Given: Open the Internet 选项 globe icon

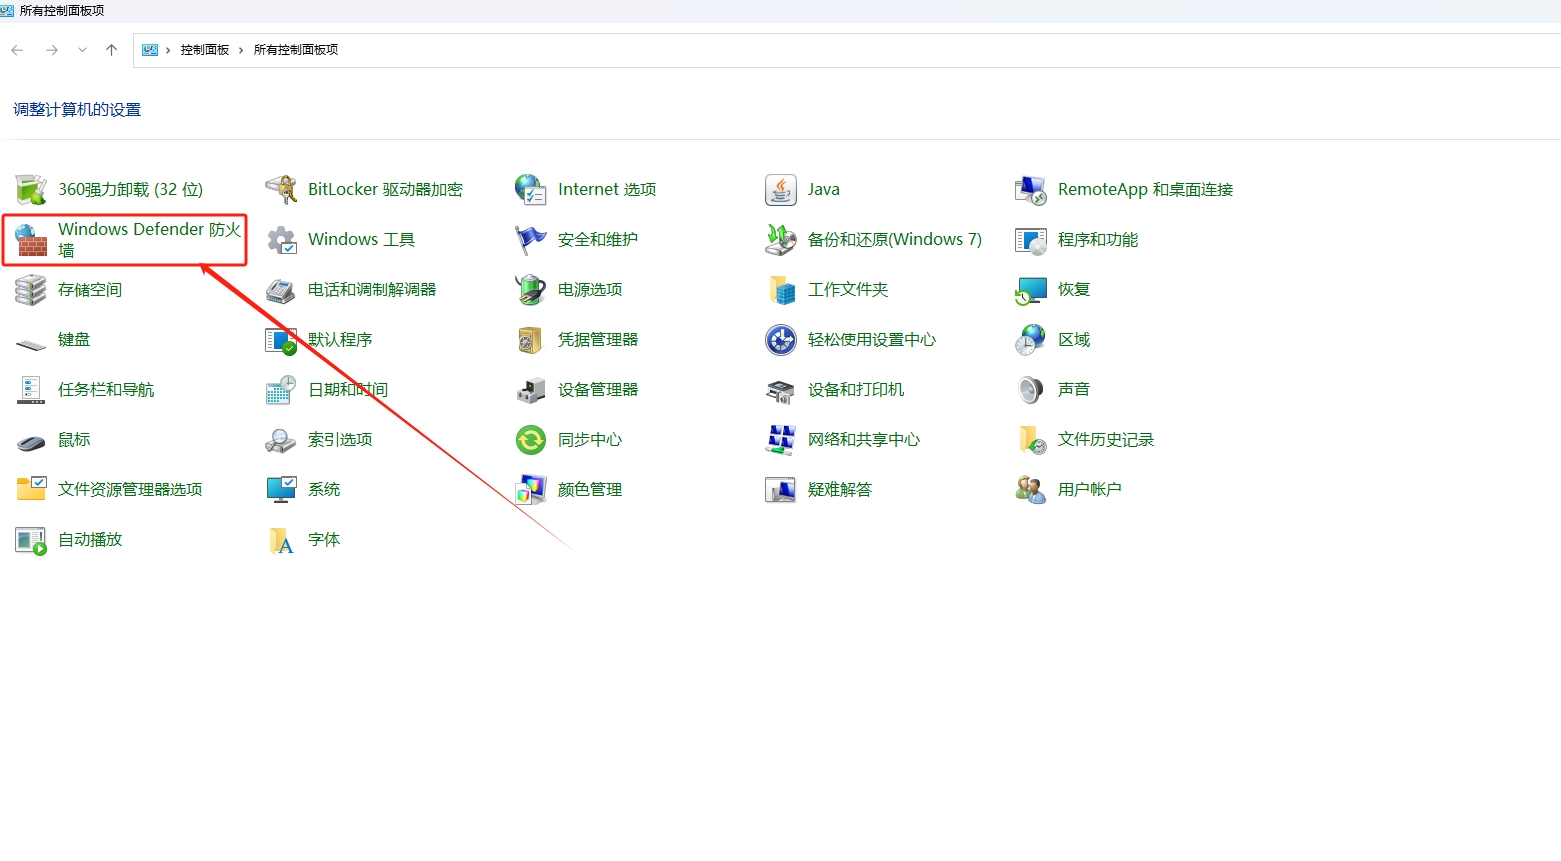Looking at the screenshot, I should (x=531, y=189).
